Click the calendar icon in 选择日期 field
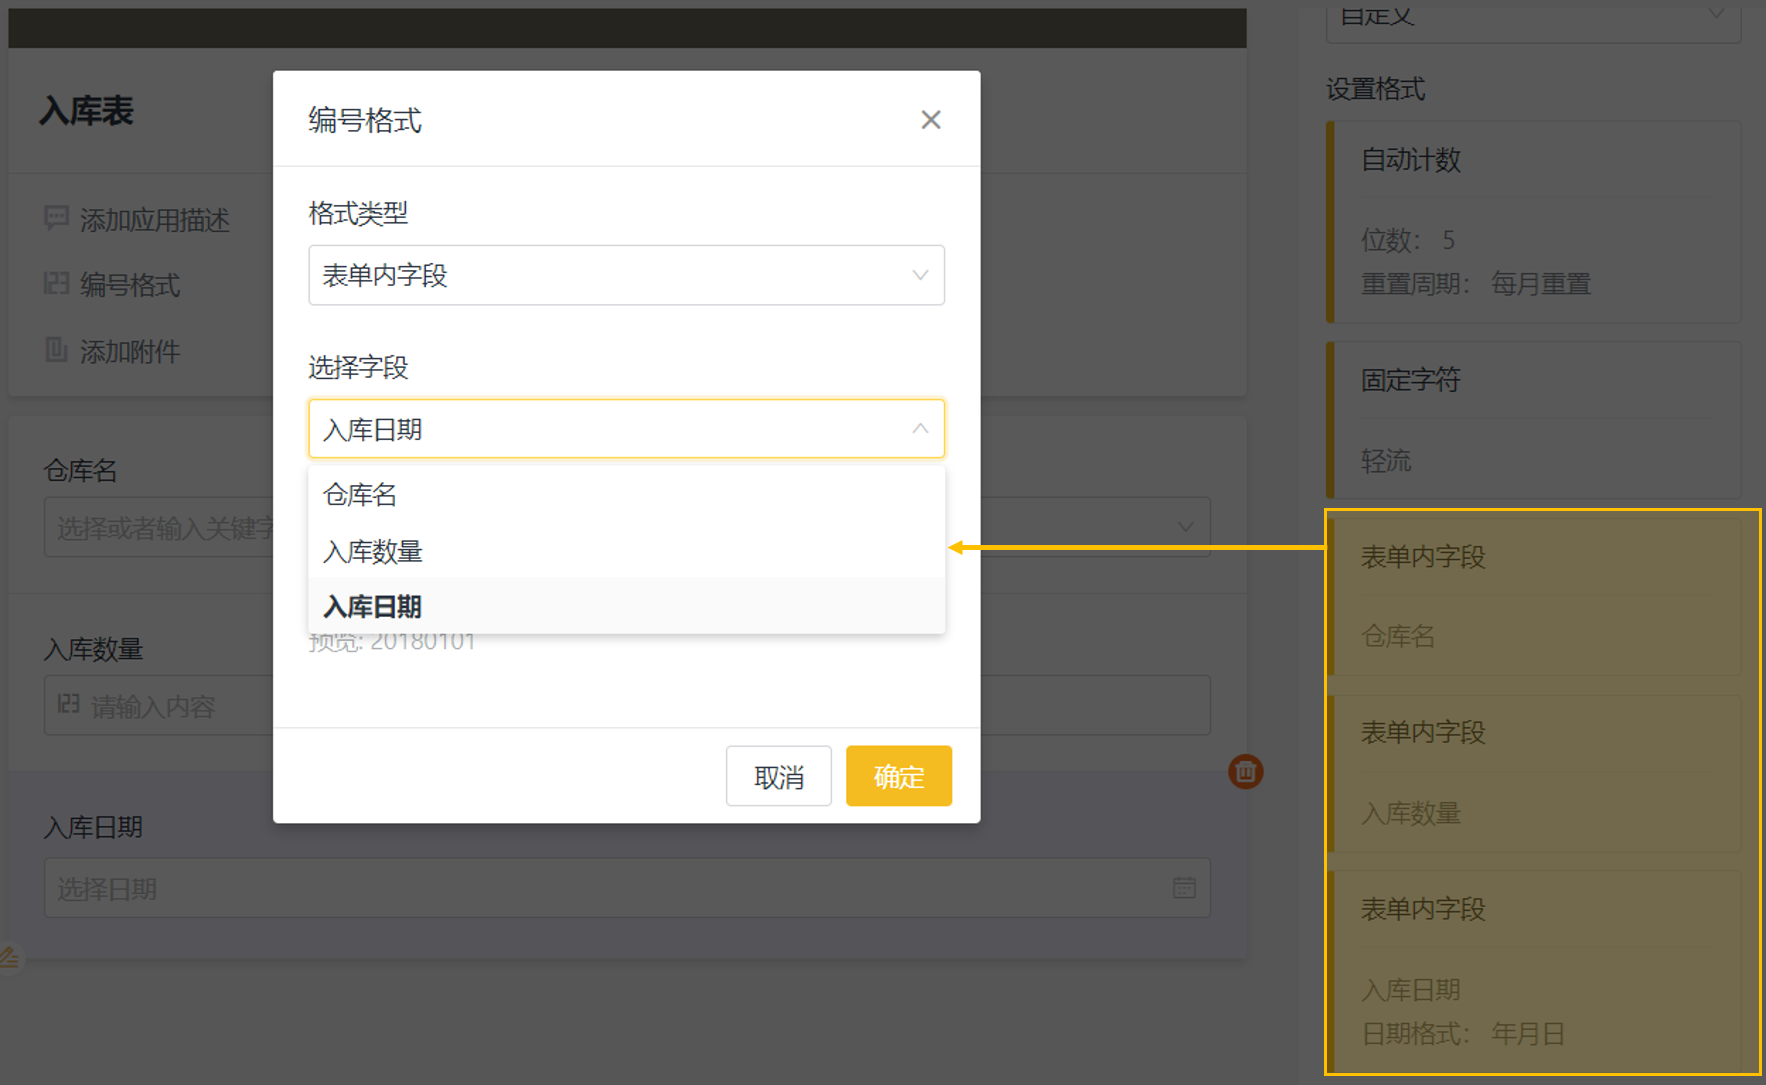 pyautogui.click(x=1184, y=888)
